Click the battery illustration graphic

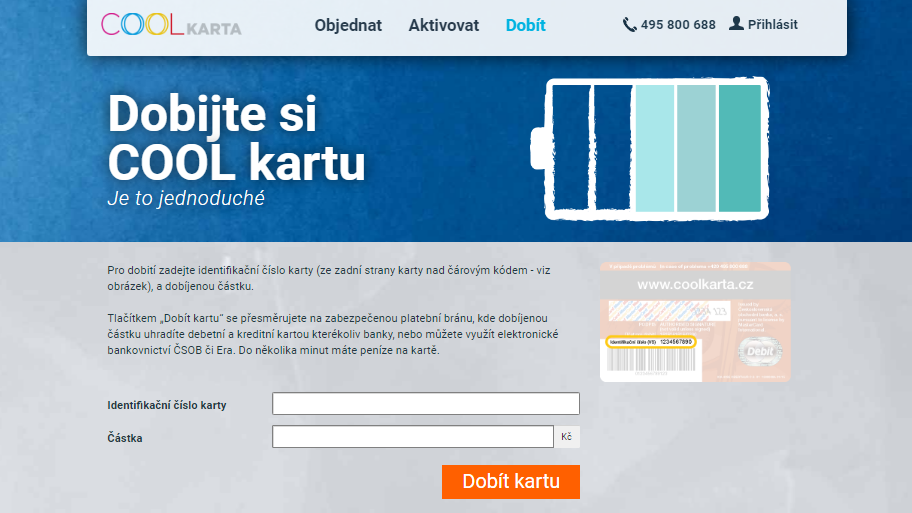(650, 149)
